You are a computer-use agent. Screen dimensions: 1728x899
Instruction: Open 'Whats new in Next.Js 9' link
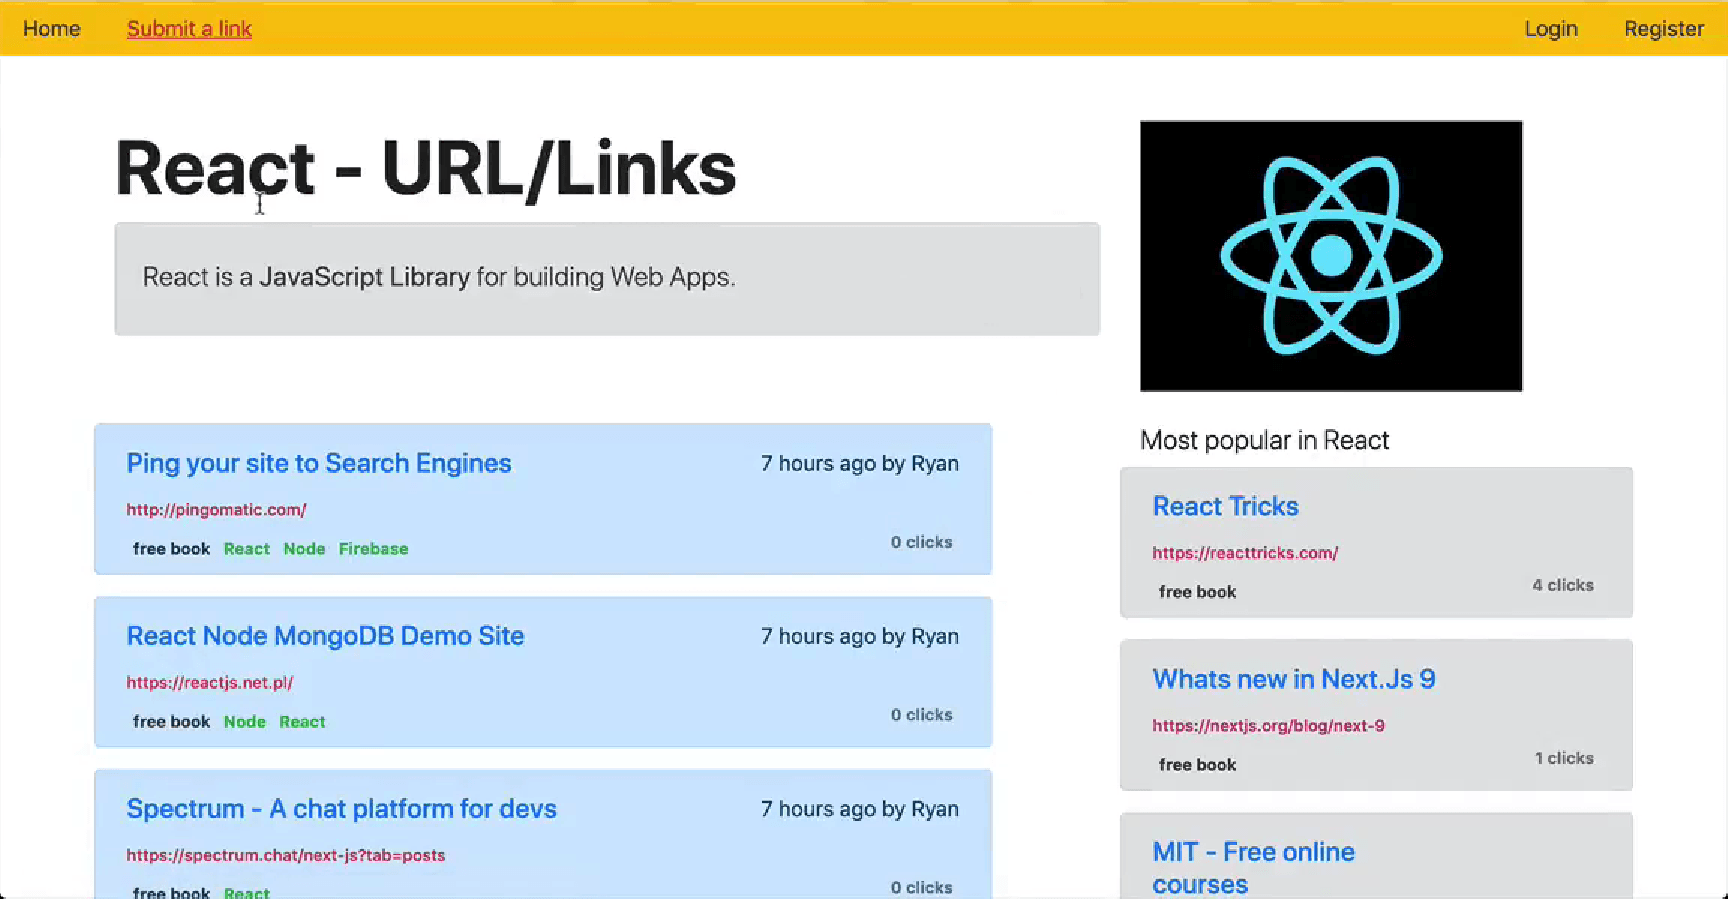tap(1294, 679)
